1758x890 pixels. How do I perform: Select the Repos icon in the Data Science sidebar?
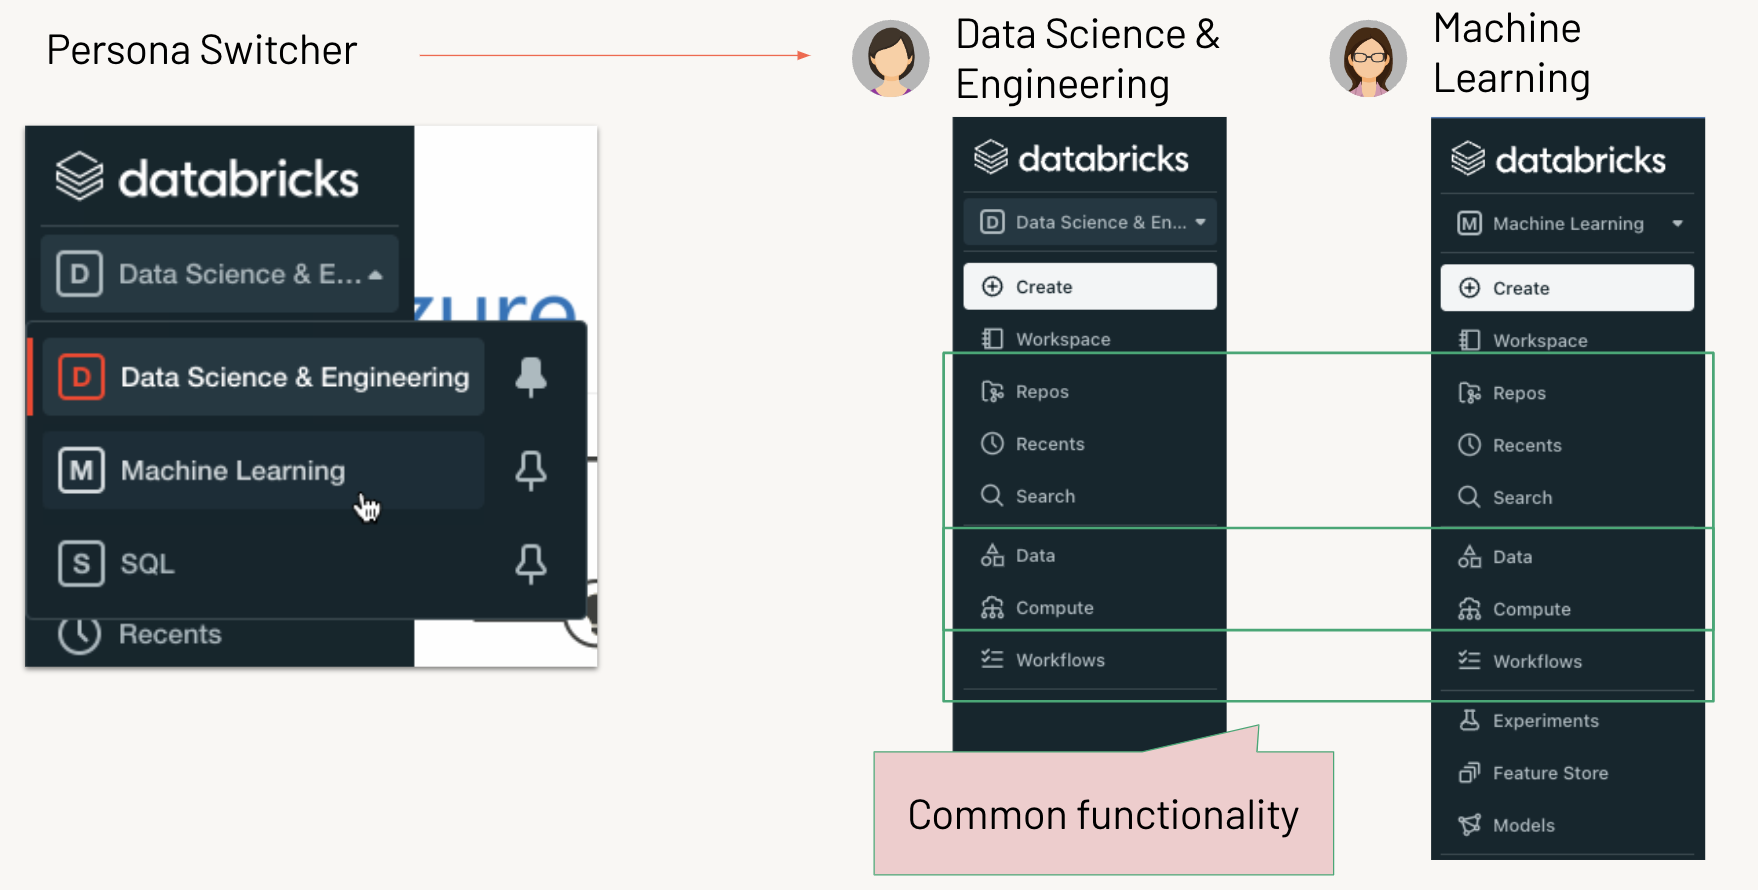coord(993,391)
